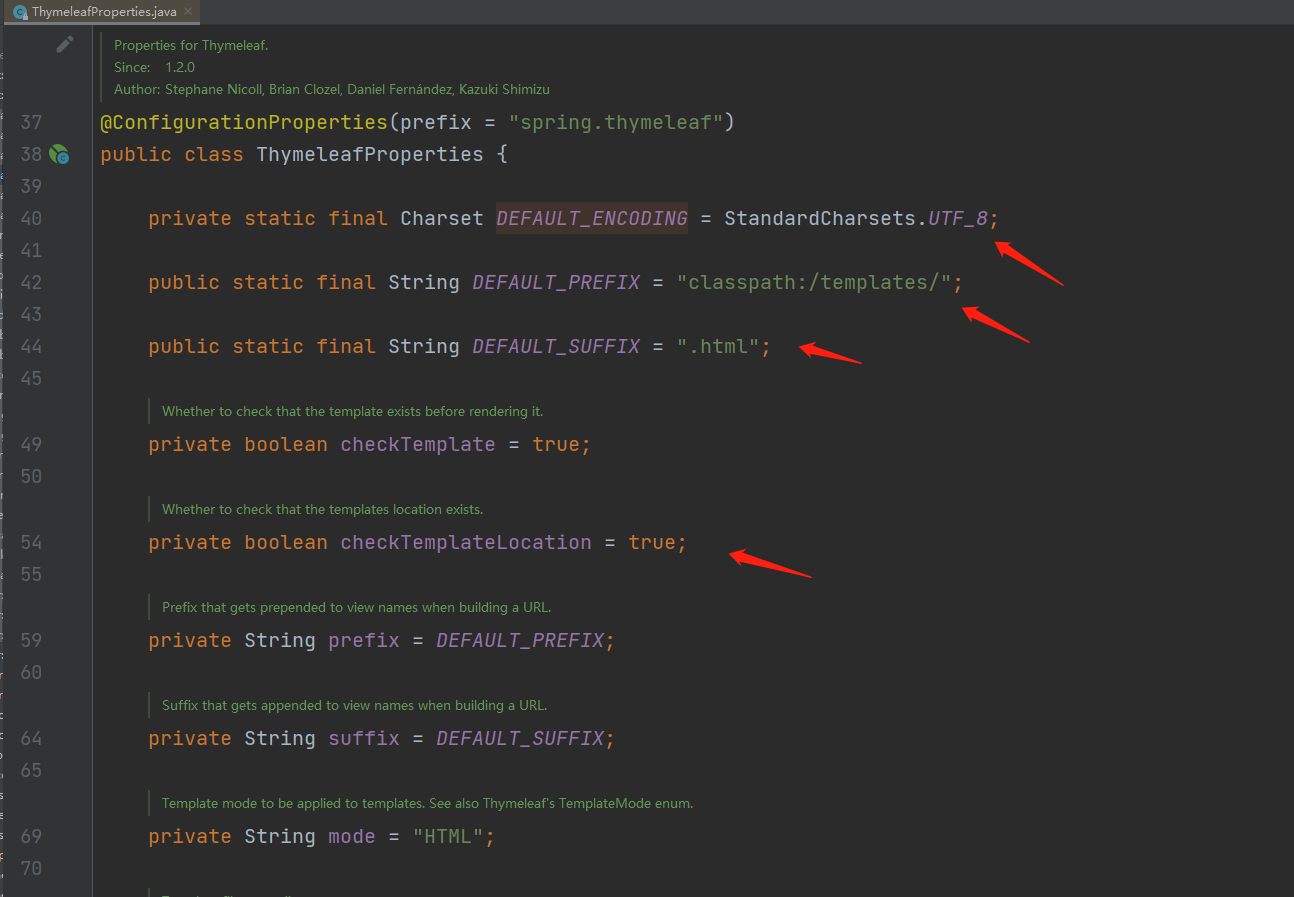The height and width of the screenshot is (897, 1294).
Task: Click the comment about checking the template exists before rendering
Action: [x=352, y=411]
